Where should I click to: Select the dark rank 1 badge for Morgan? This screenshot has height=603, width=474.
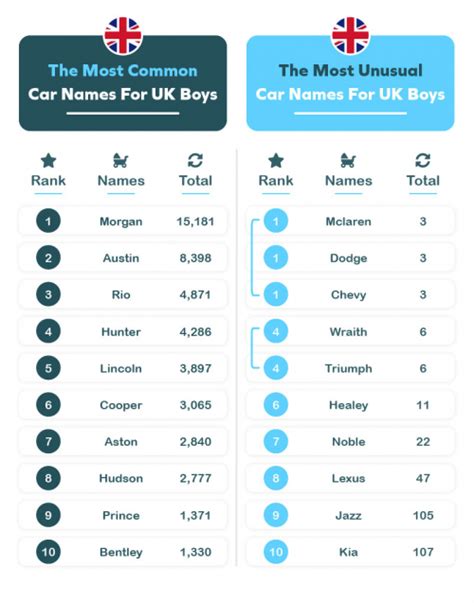[48, 221]
